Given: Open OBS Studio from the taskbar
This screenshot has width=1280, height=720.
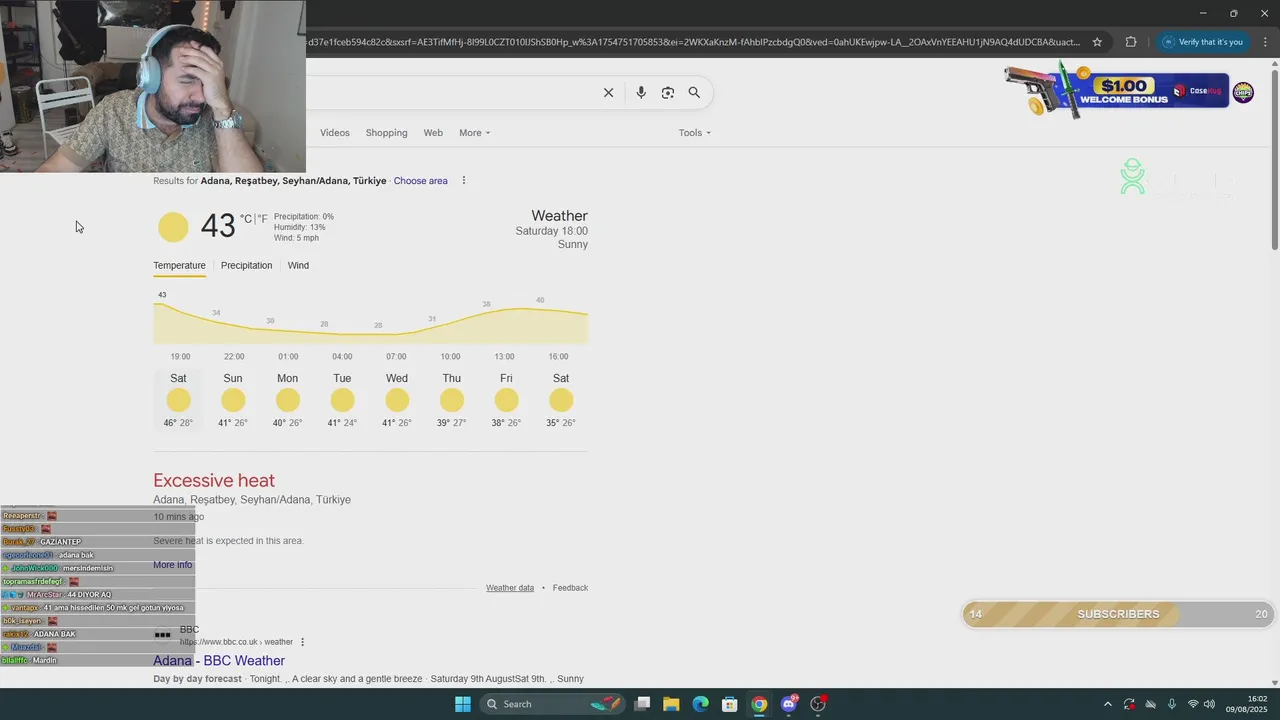Looking at the screenshot, I should (x=818, y=704).
